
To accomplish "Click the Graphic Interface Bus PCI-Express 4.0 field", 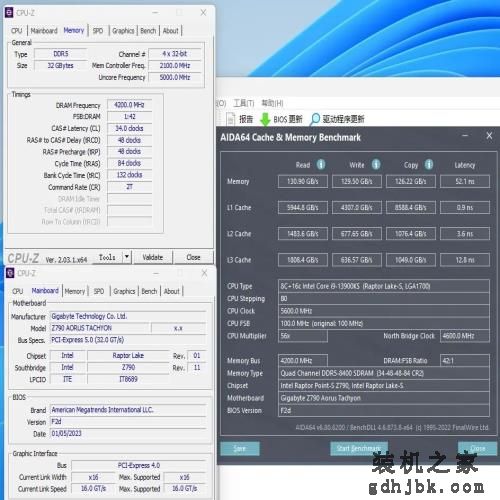I will 139,465.
